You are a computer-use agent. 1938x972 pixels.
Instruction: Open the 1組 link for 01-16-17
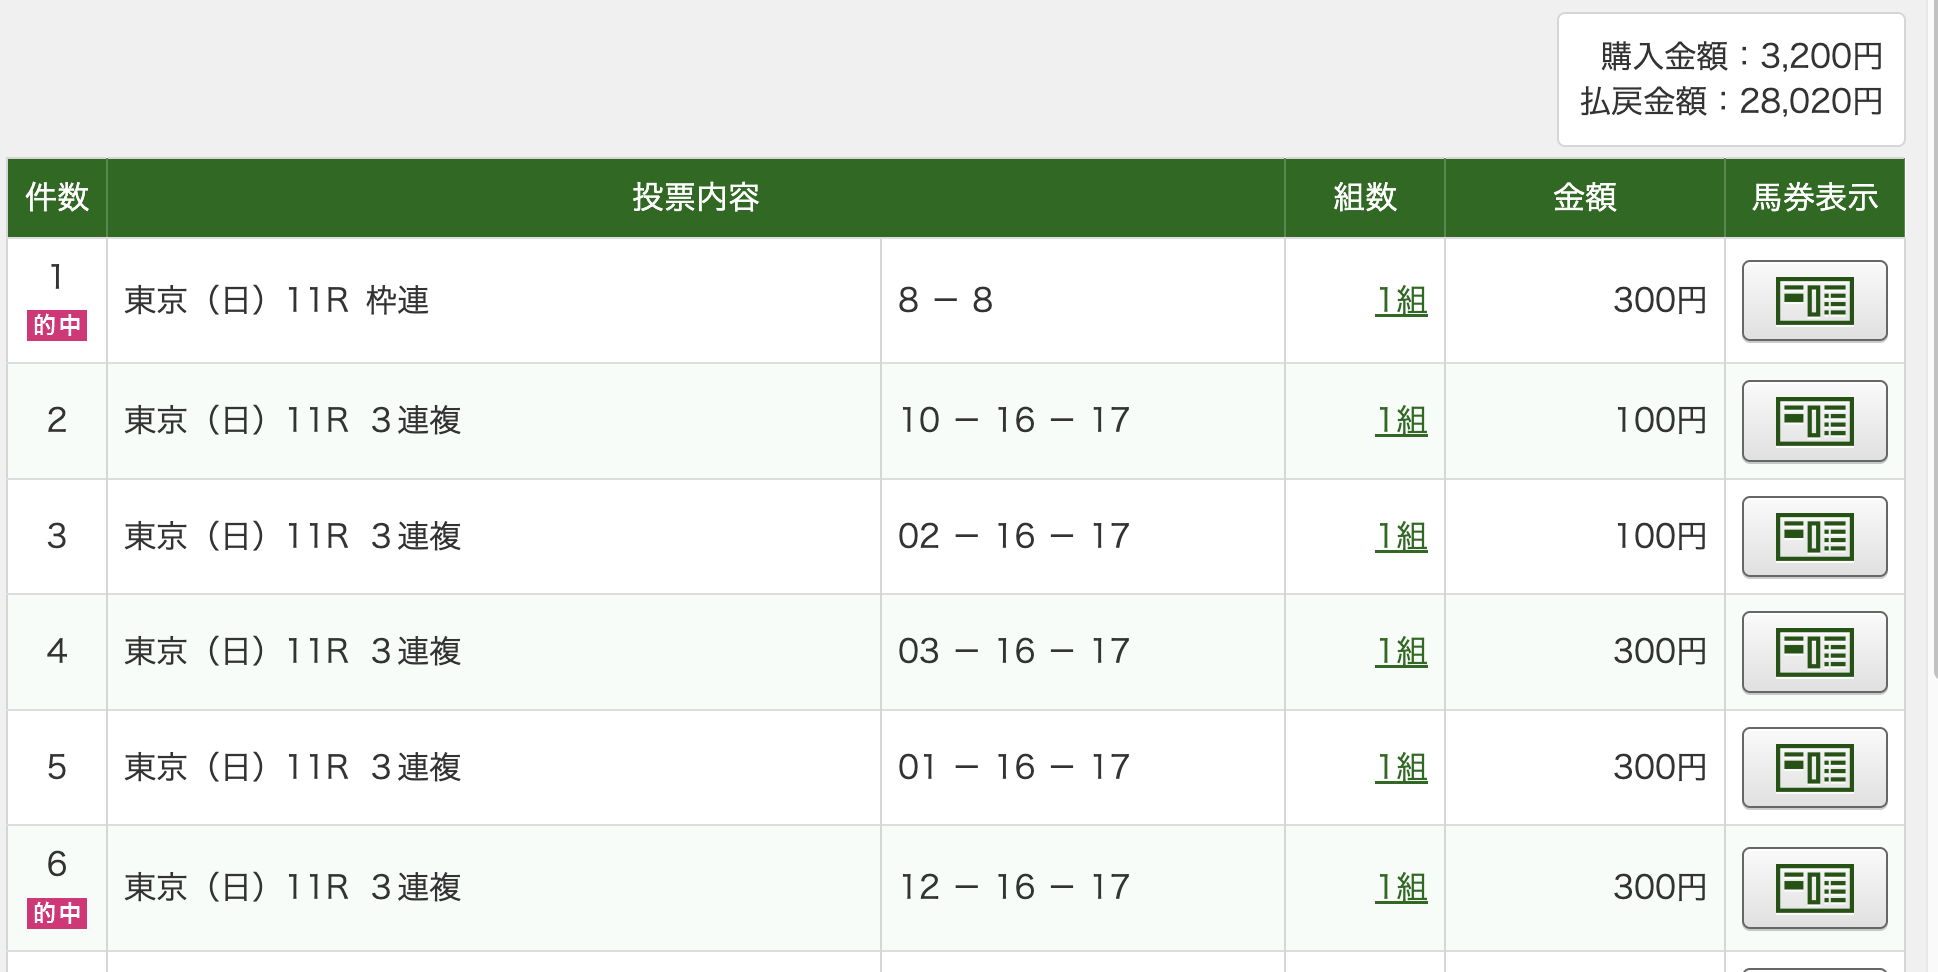coord(1401,767)
